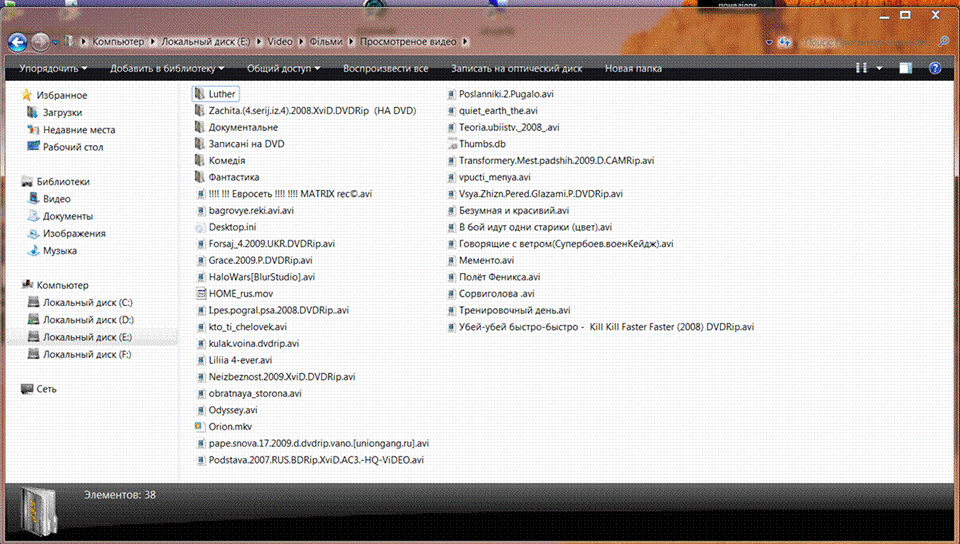Open the Видео library

[56, 199]
